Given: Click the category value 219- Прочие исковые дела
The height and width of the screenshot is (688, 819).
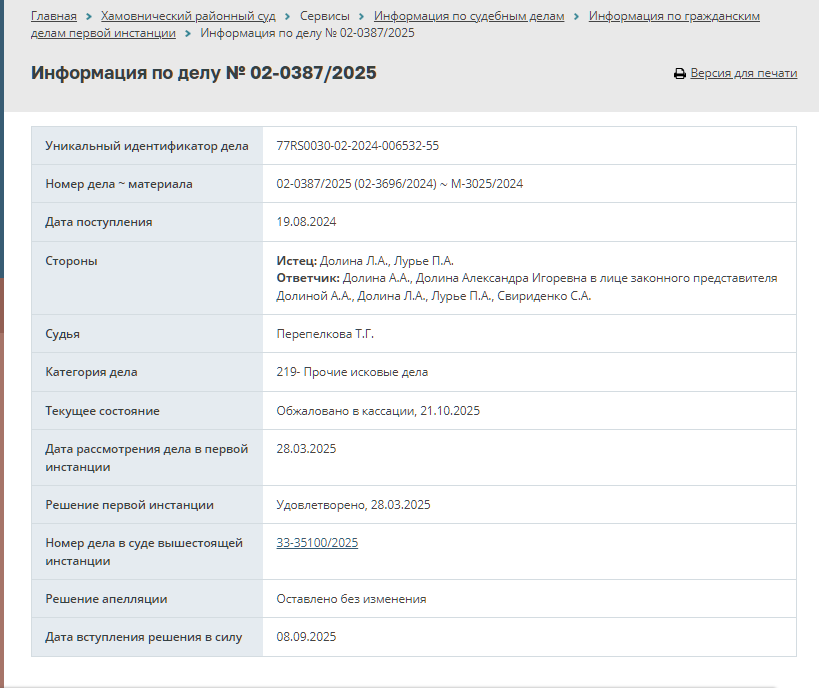Looking at the screenshot, I should click(x=351, y=372).
